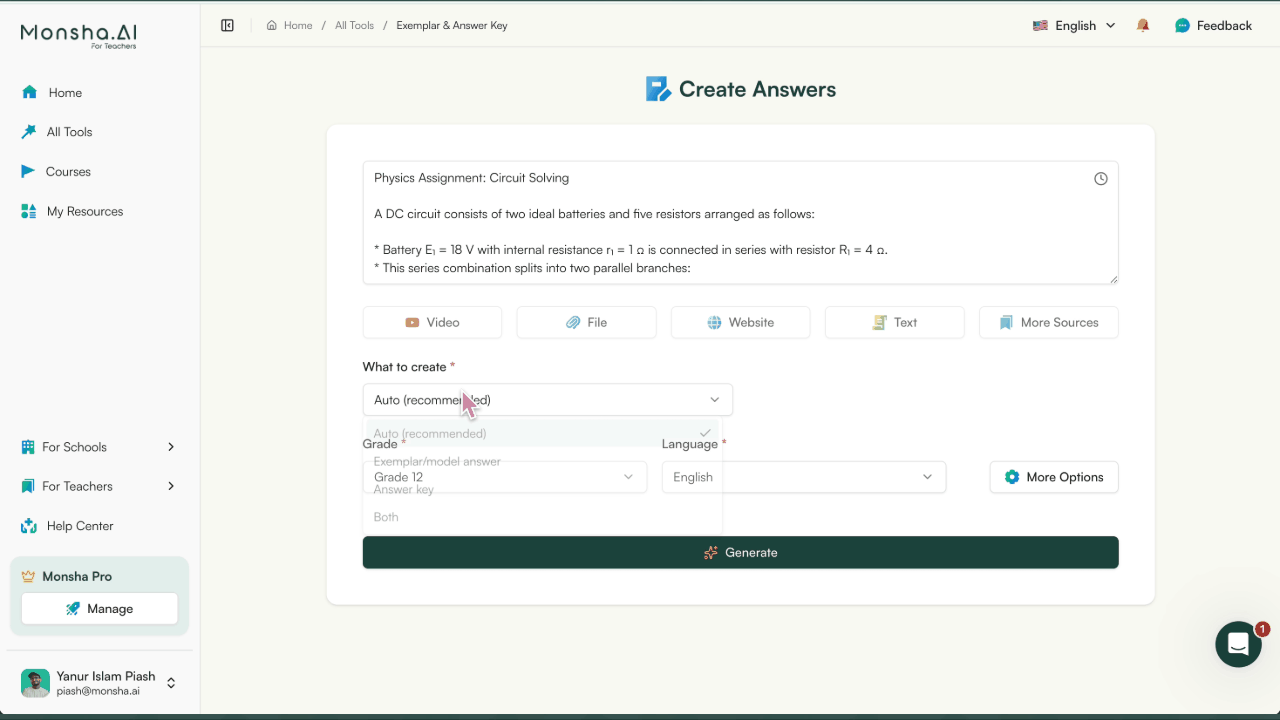
Task: Open the prompt history clock icon
Action: coord(1100,178)
